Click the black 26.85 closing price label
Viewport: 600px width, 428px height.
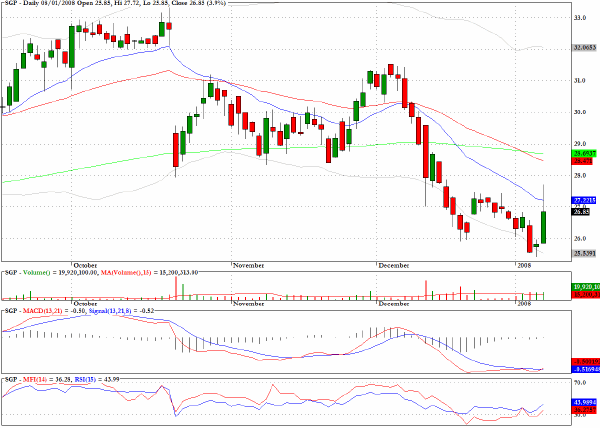(581, 211)
